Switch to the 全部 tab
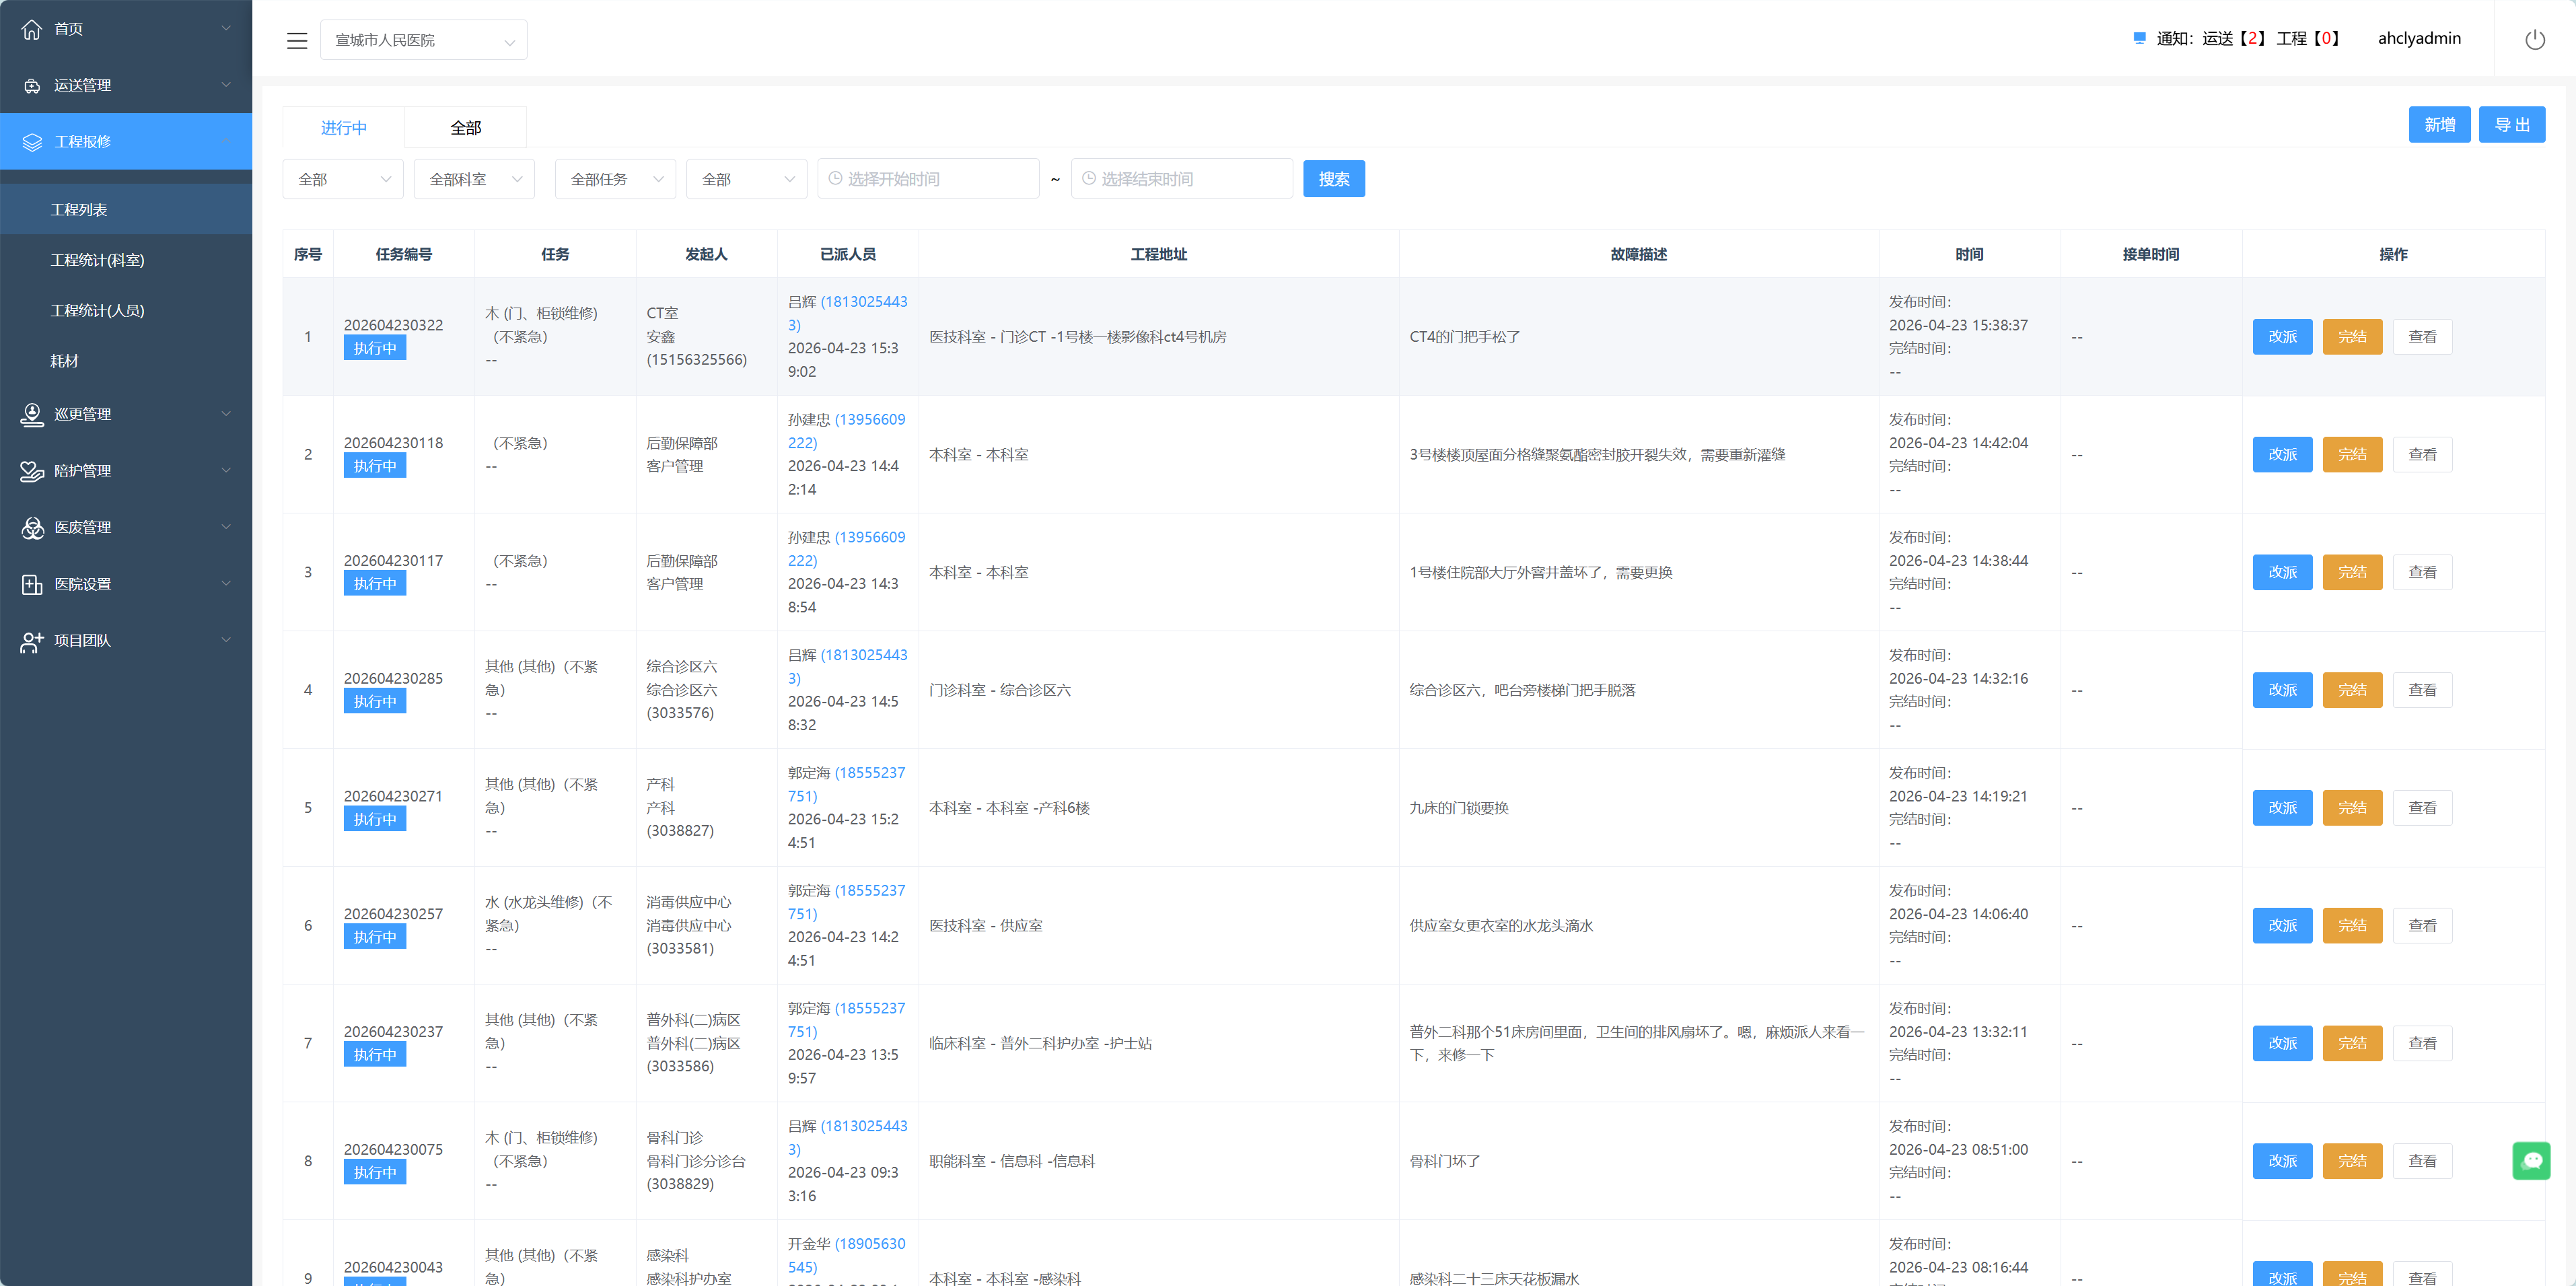 [x=465, y=128]
